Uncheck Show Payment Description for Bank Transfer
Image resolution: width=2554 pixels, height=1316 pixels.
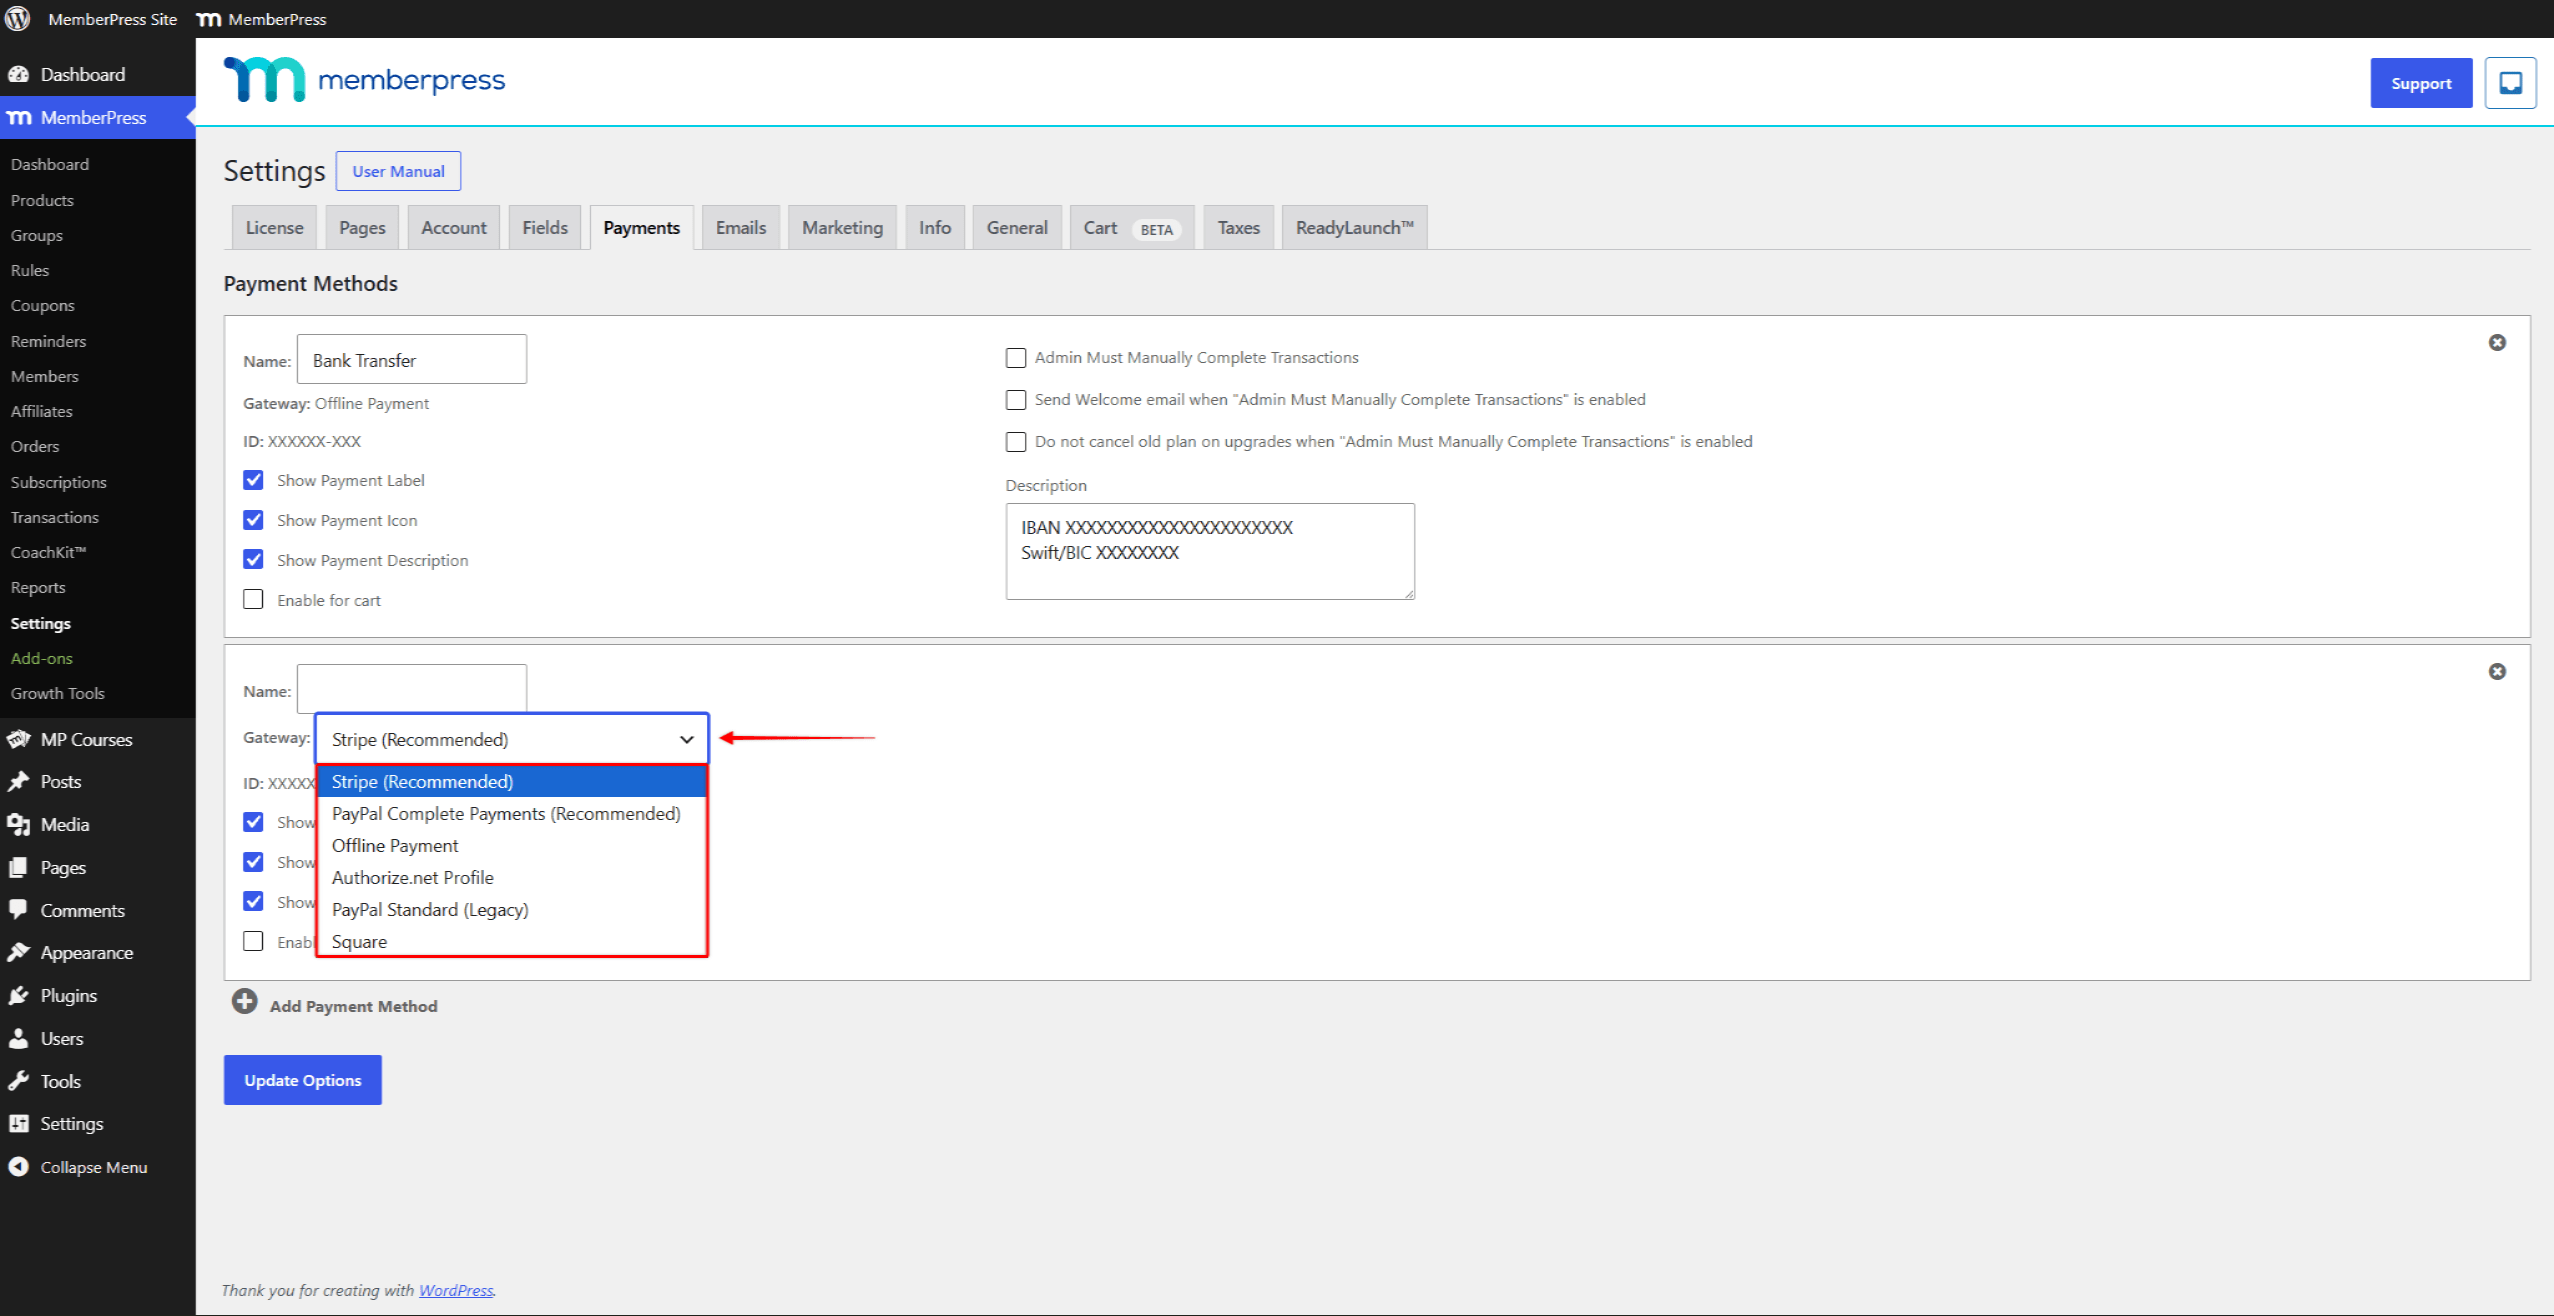pyautogui.click(x=253, y=559)
